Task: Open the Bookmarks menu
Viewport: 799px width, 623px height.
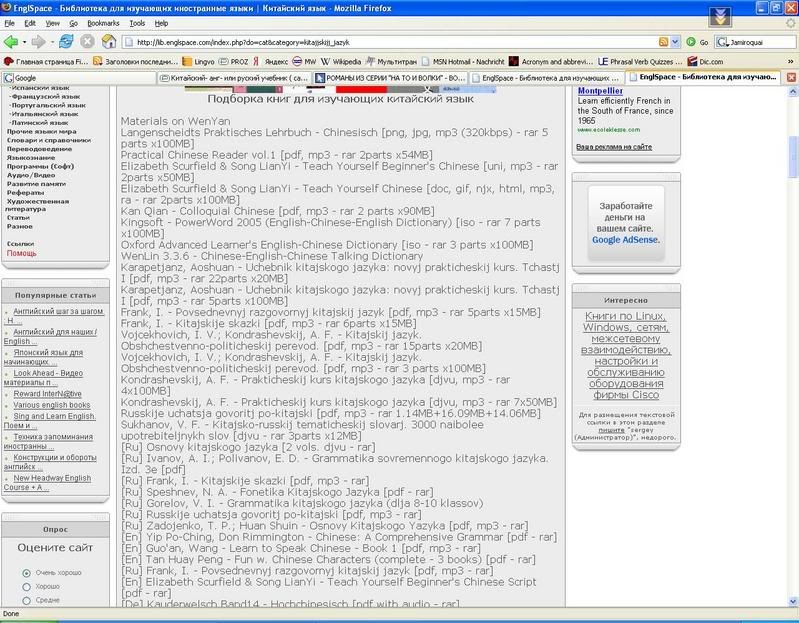Action: click(103, 23)
